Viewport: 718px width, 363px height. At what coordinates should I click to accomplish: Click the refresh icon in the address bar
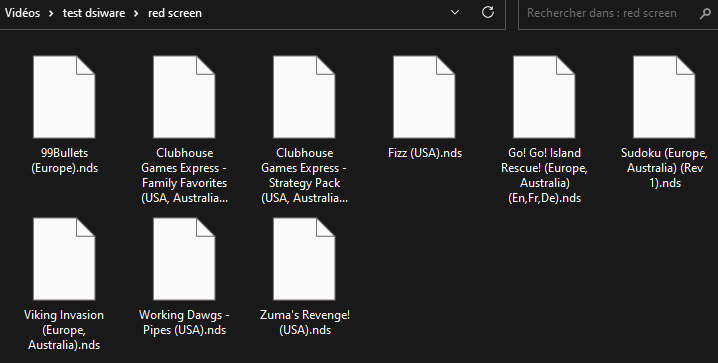click(488, 12)
